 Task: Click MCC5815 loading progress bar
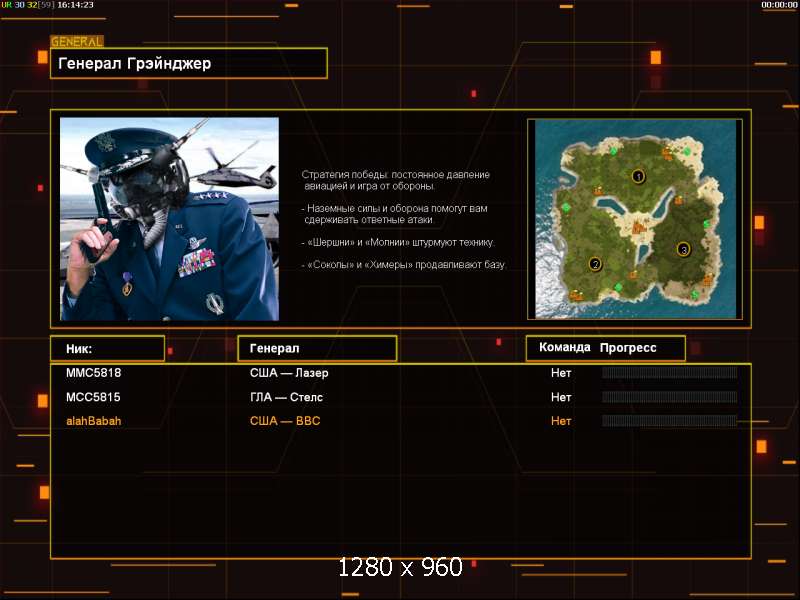(x=669, y=396)
